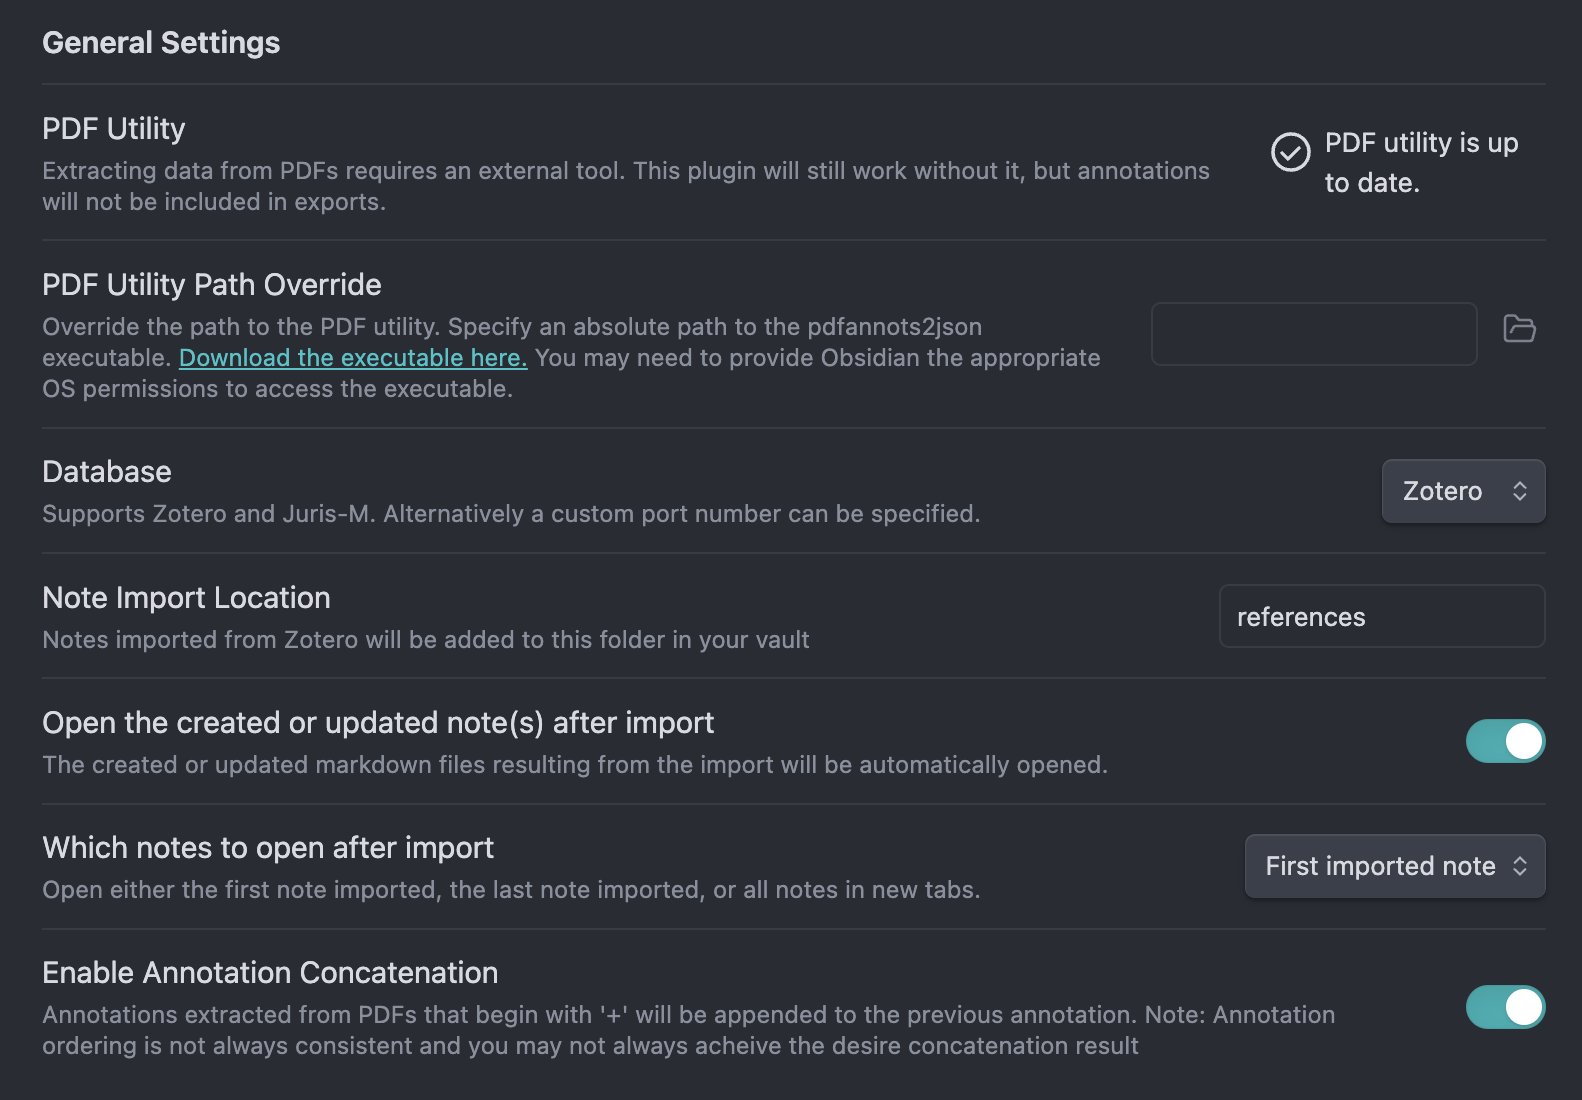Click the First imported note chevron arrows
This screenshot has height=1100, width=1582.
pyautogui.click(x=1519, y=866)
